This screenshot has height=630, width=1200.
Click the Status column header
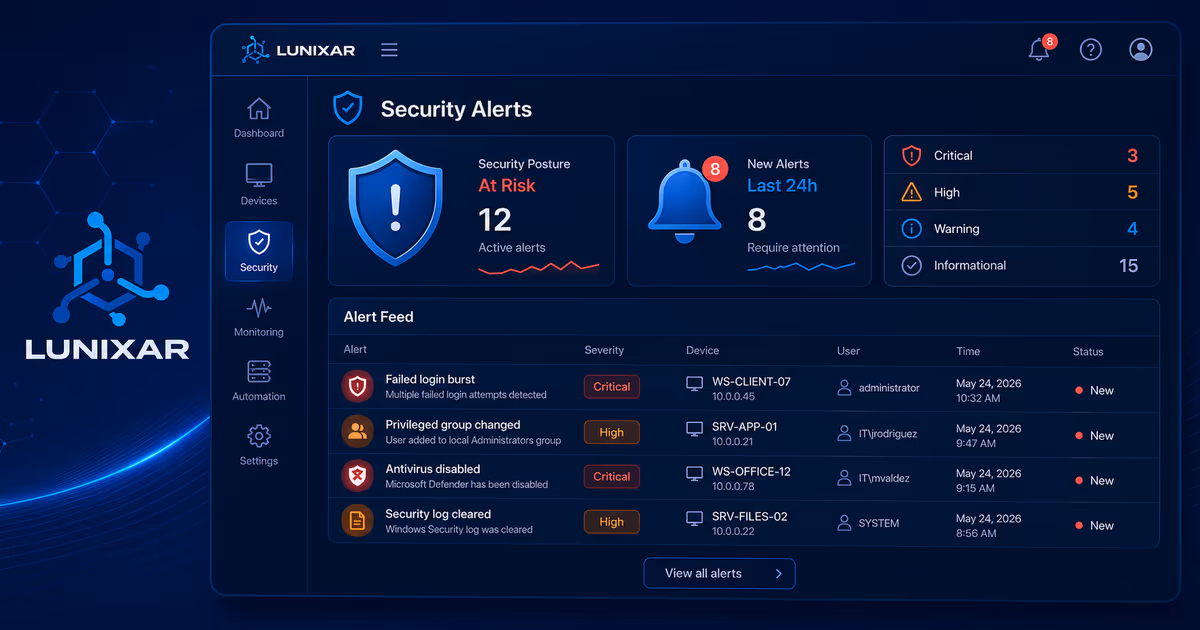click(1088, 351)
